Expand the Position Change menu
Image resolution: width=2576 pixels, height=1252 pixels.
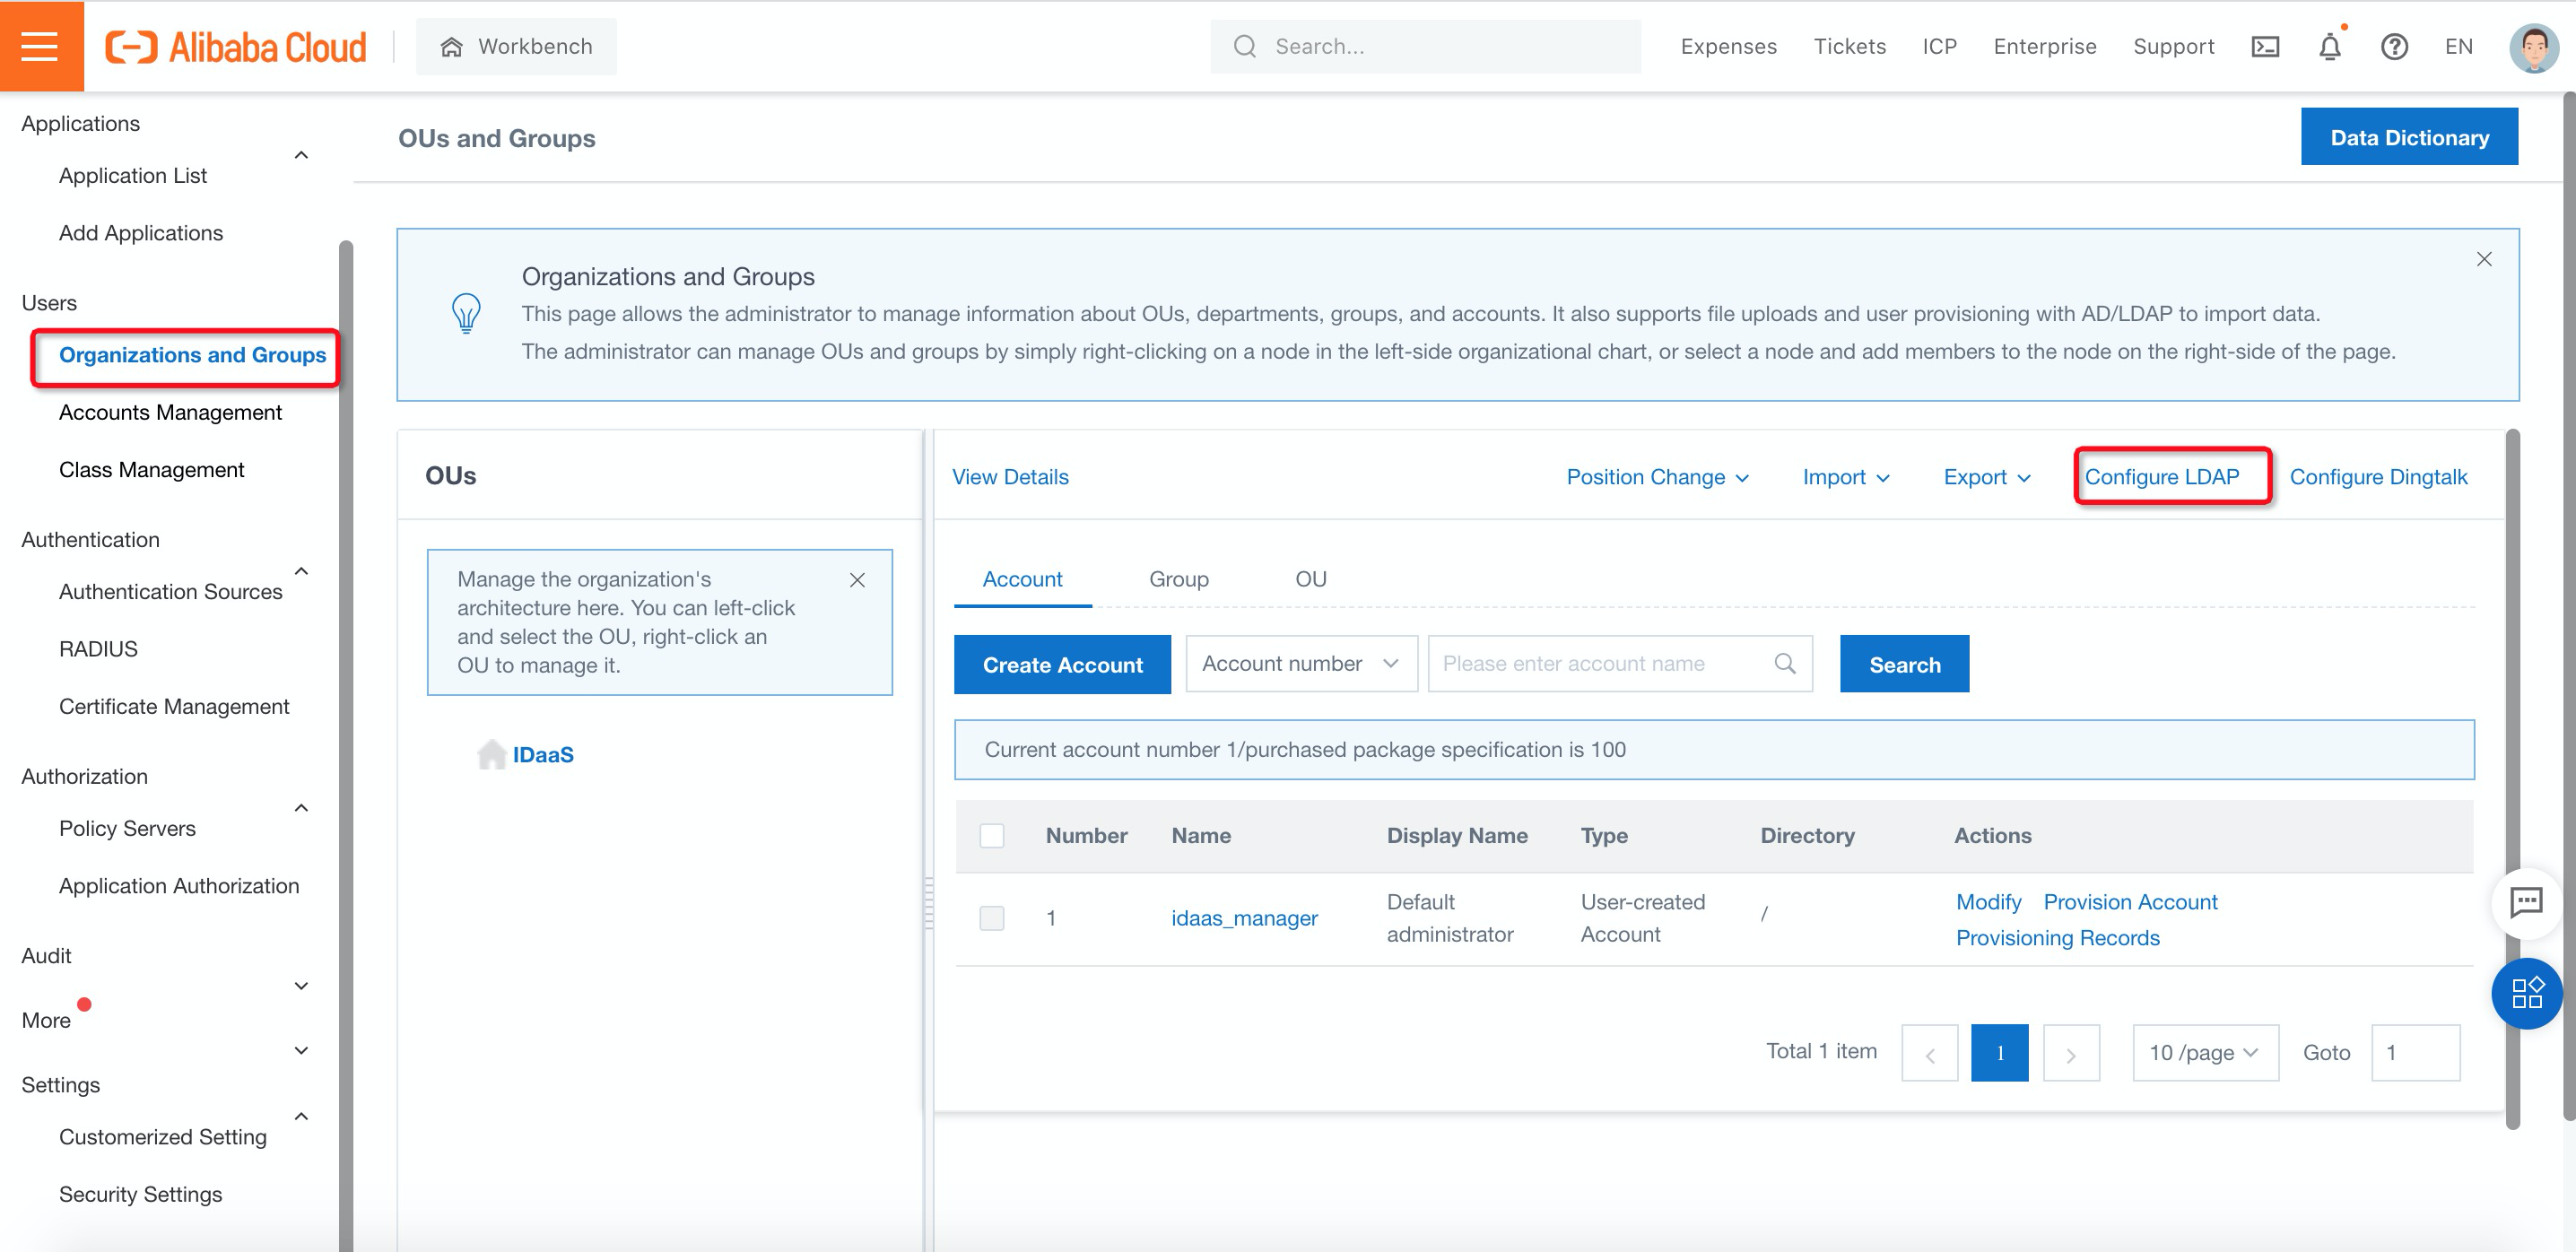coord(1656,477)
